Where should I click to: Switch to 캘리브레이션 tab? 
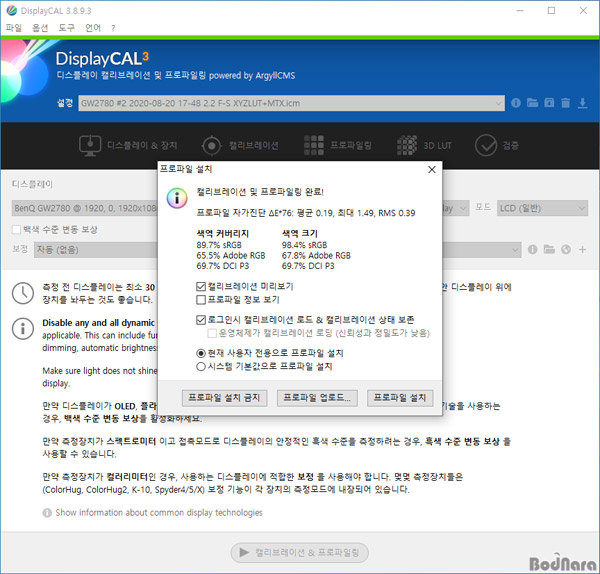click(x=240, y=145)
